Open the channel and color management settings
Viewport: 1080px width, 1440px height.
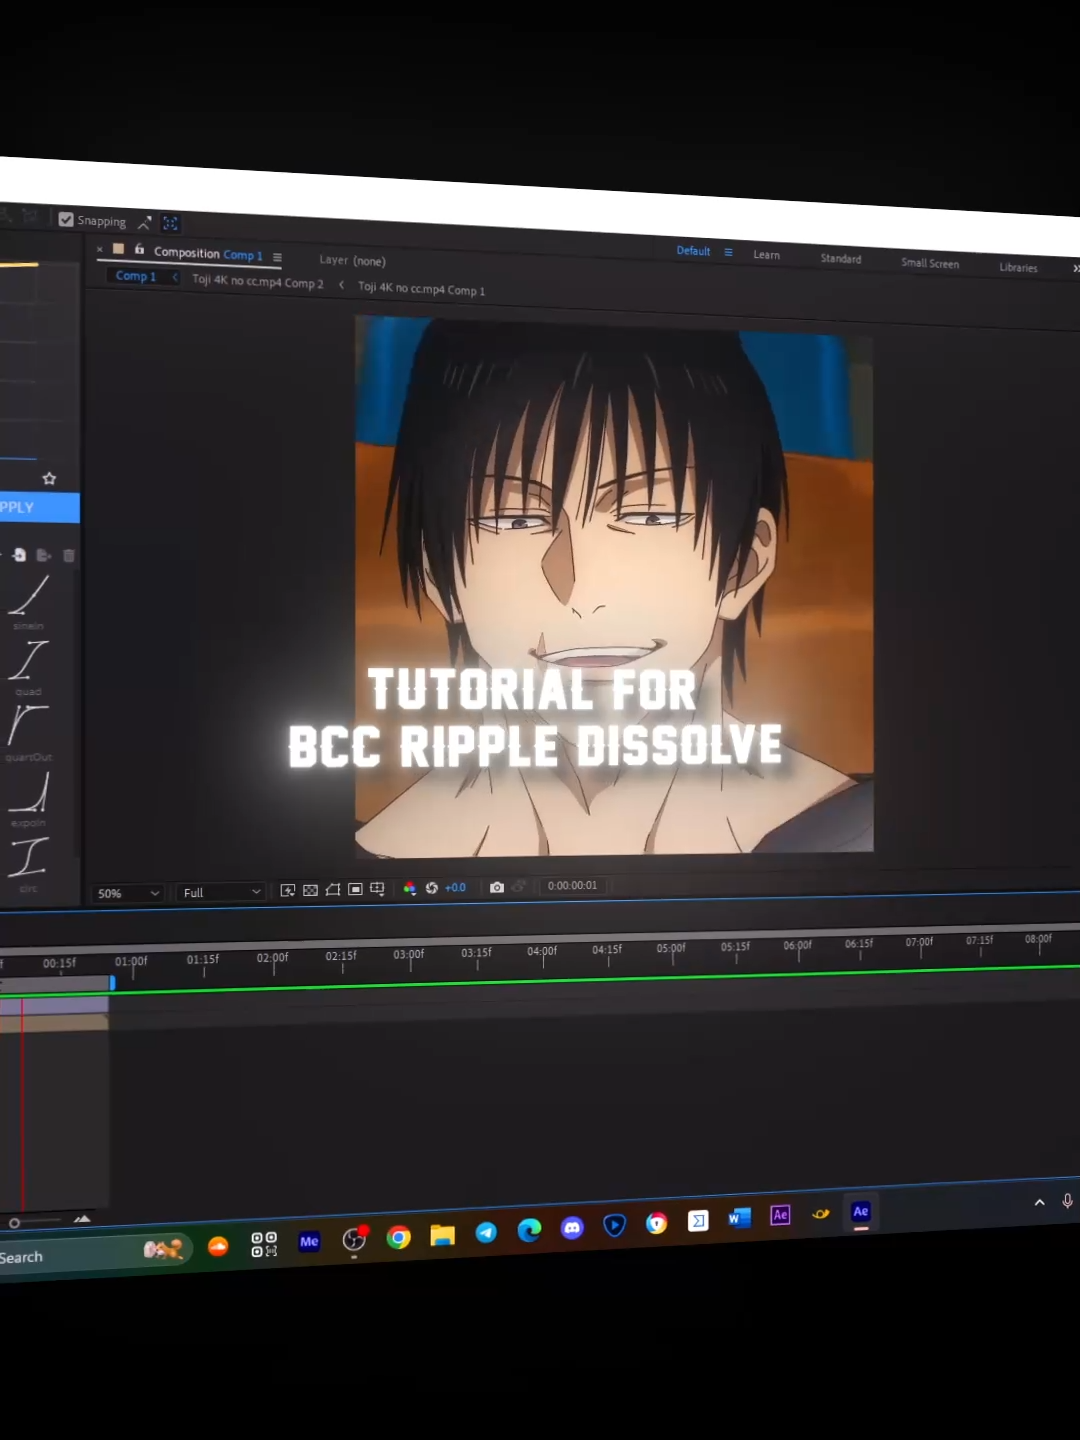click(412, 888)
